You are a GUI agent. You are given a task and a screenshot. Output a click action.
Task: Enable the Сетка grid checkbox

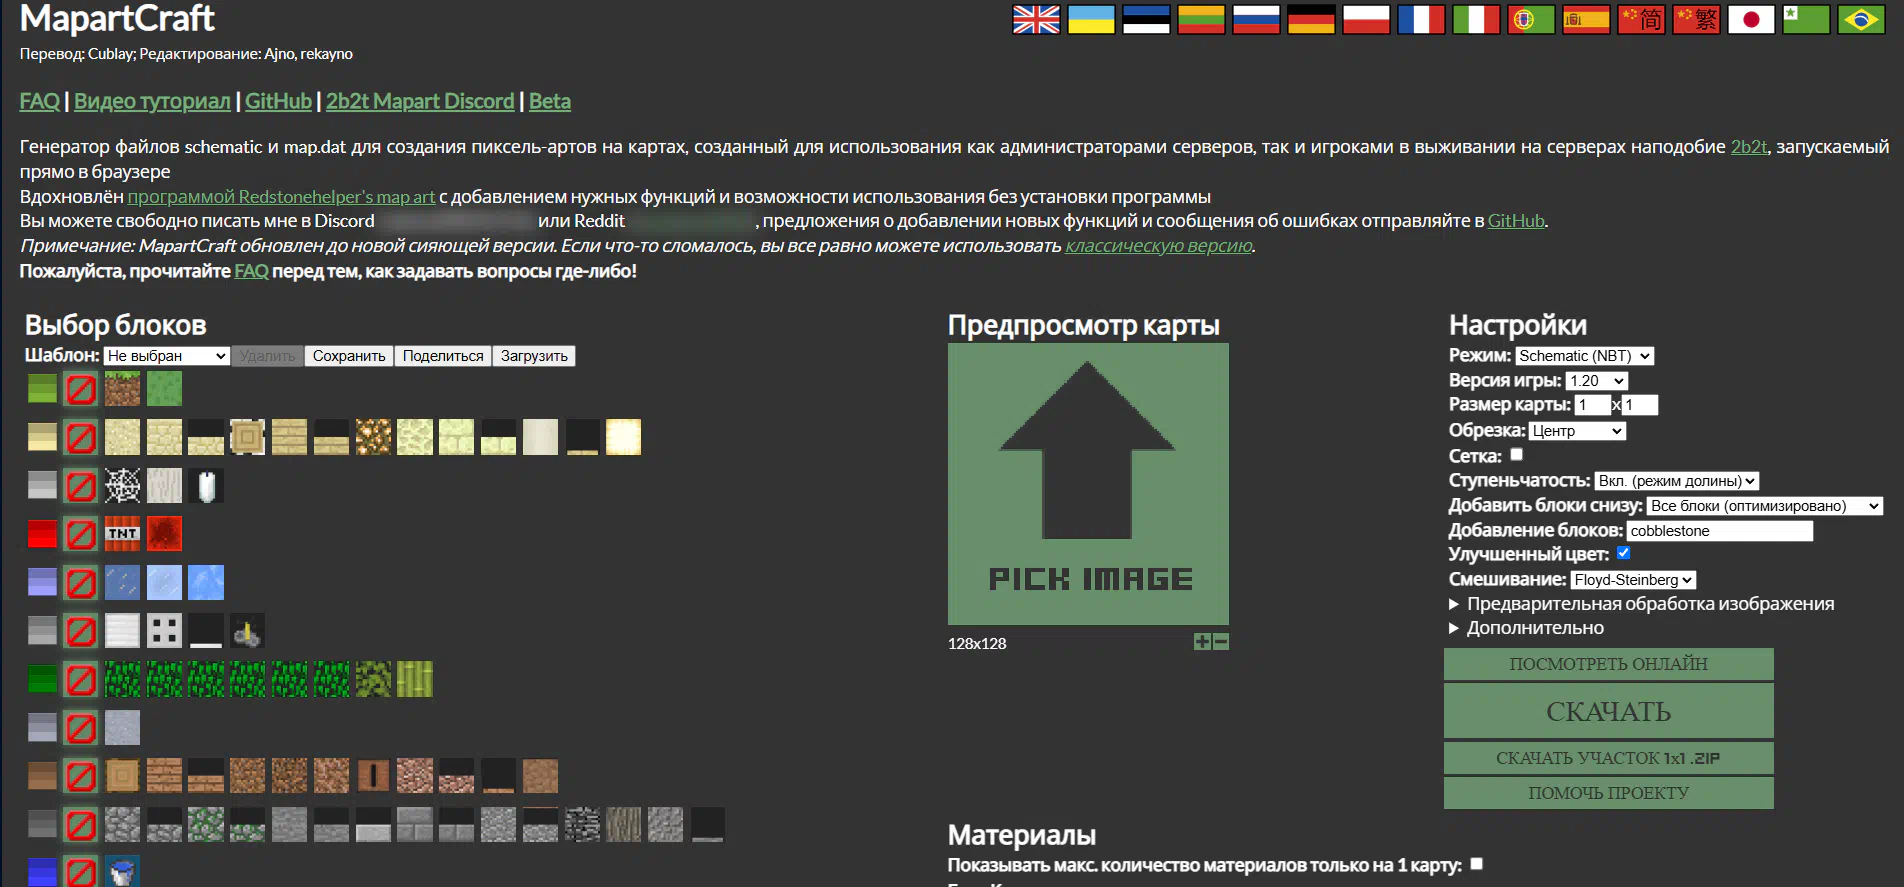1516,455
